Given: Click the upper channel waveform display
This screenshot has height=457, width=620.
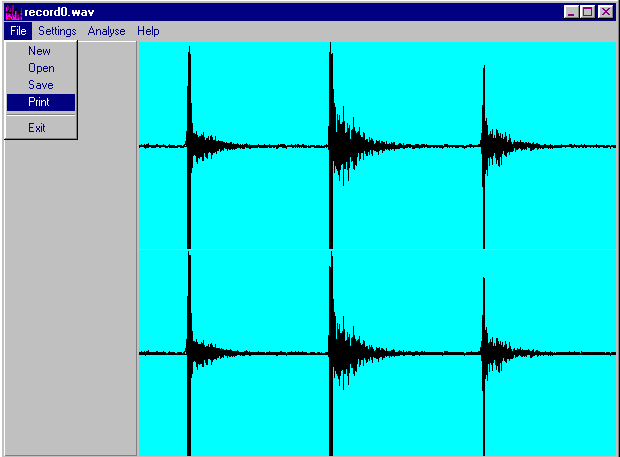Looking at the screenshot, I should (x=377, y=145).
